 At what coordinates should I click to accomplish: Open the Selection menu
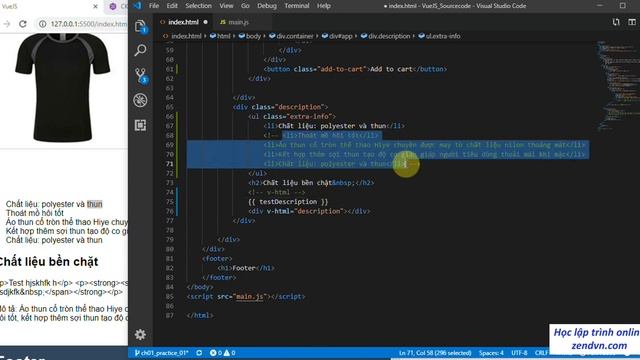pyautogui.click(x=198, y=6)
